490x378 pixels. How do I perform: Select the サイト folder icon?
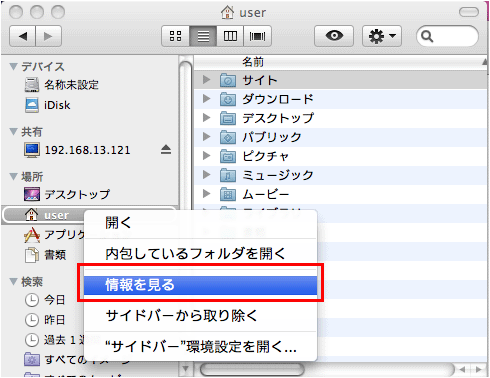tap(228, 80)
